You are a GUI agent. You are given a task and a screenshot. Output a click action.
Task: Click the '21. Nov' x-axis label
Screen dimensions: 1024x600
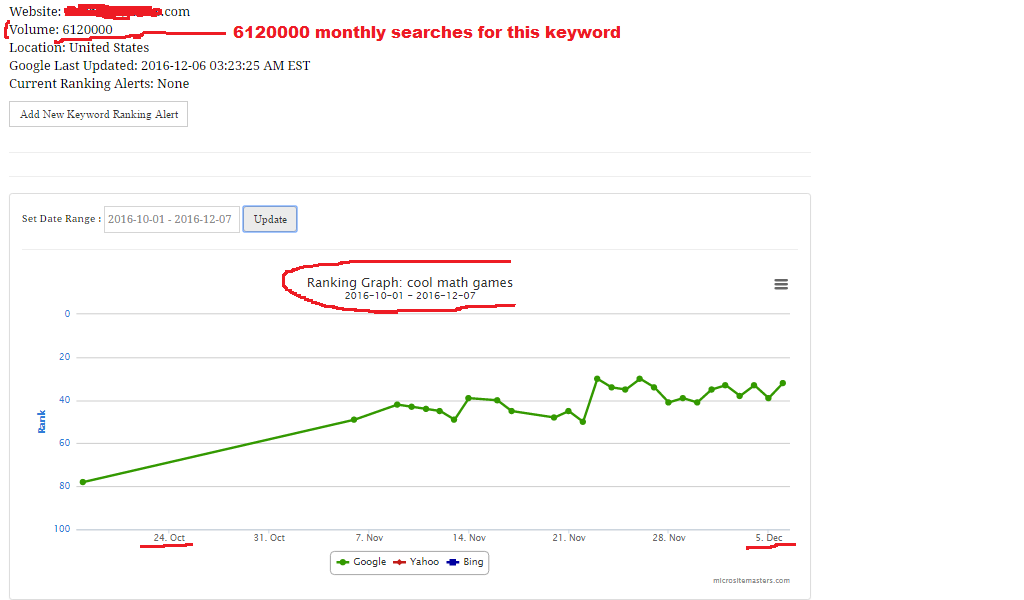point(569,538)
